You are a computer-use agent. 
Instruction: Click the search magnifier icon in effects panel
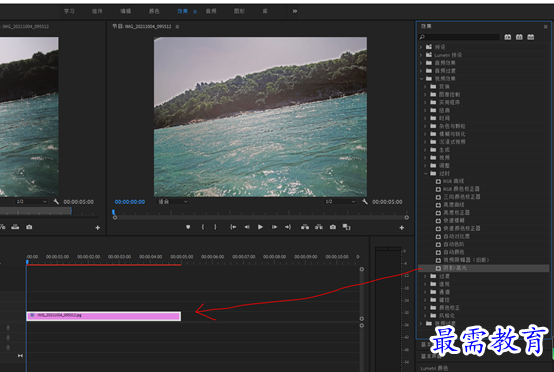(422, 37)
